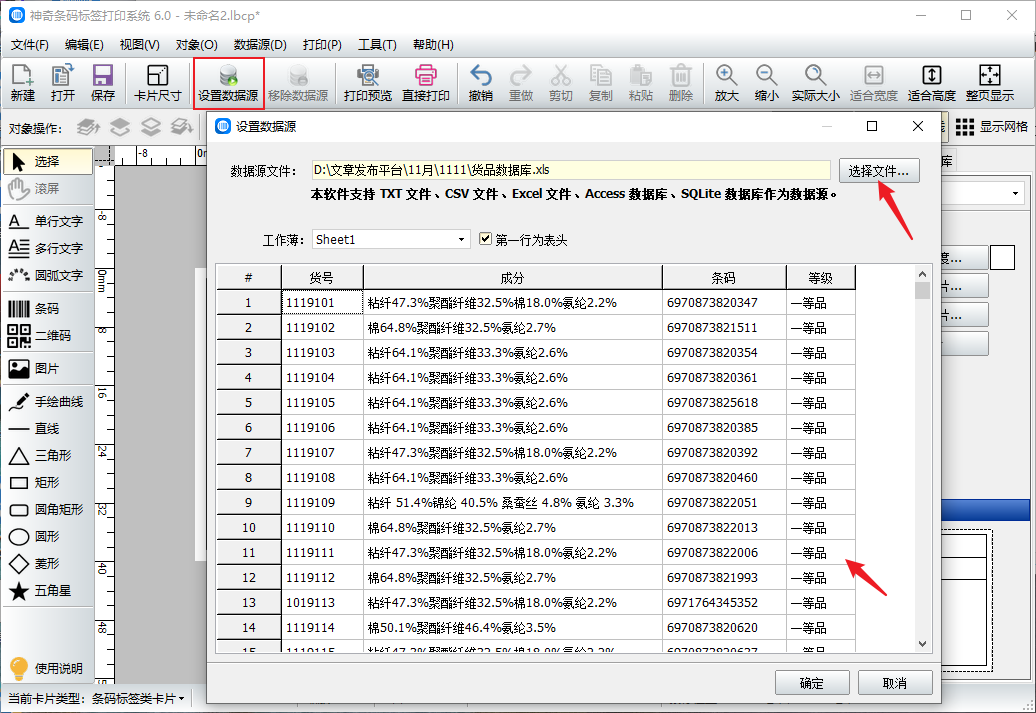The height and width of the screenshot is (713, 1036).
Task: Show whole page with 整页显示
Action: click(x=990, y=83)
